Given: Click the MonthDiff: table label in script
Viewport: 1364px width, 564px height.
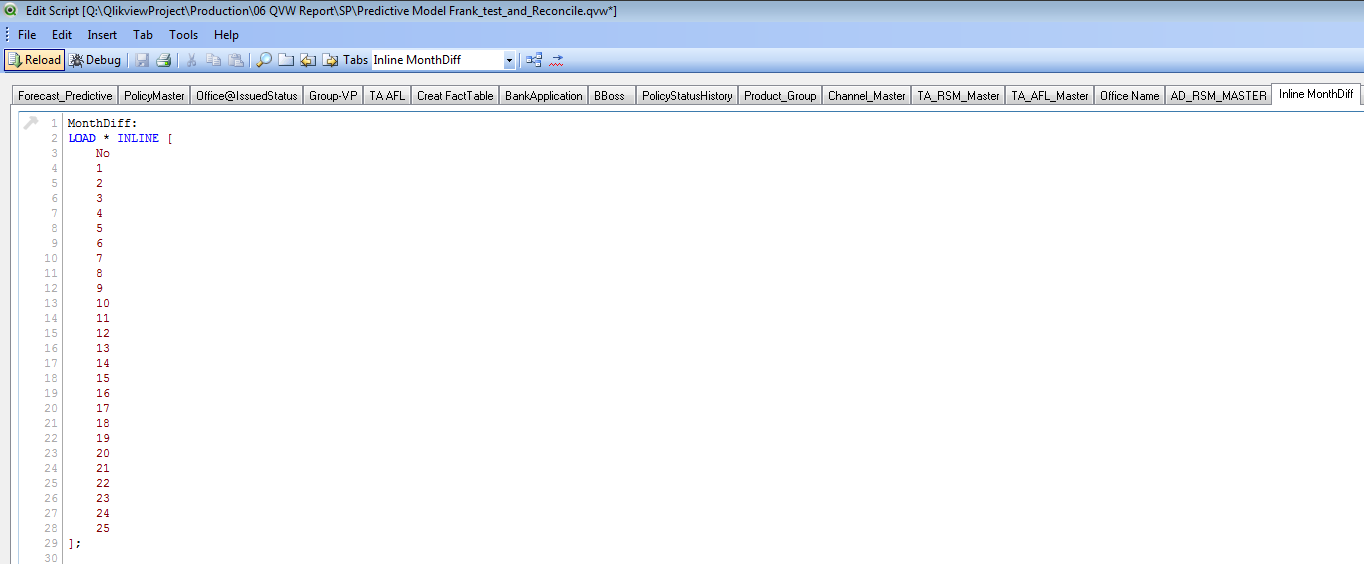Looking at the screenshot, I should click(x=102, y=123).
